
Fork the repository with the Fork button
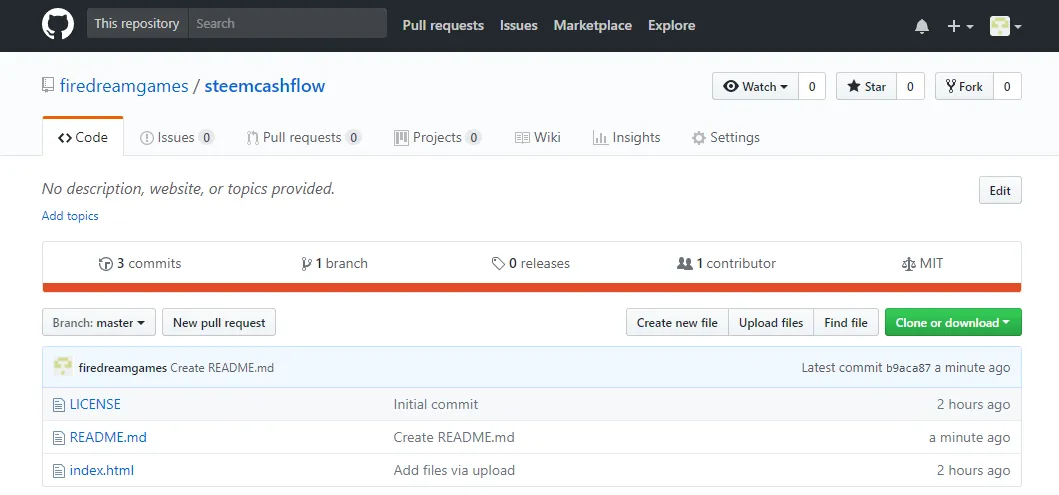point(964,86)
